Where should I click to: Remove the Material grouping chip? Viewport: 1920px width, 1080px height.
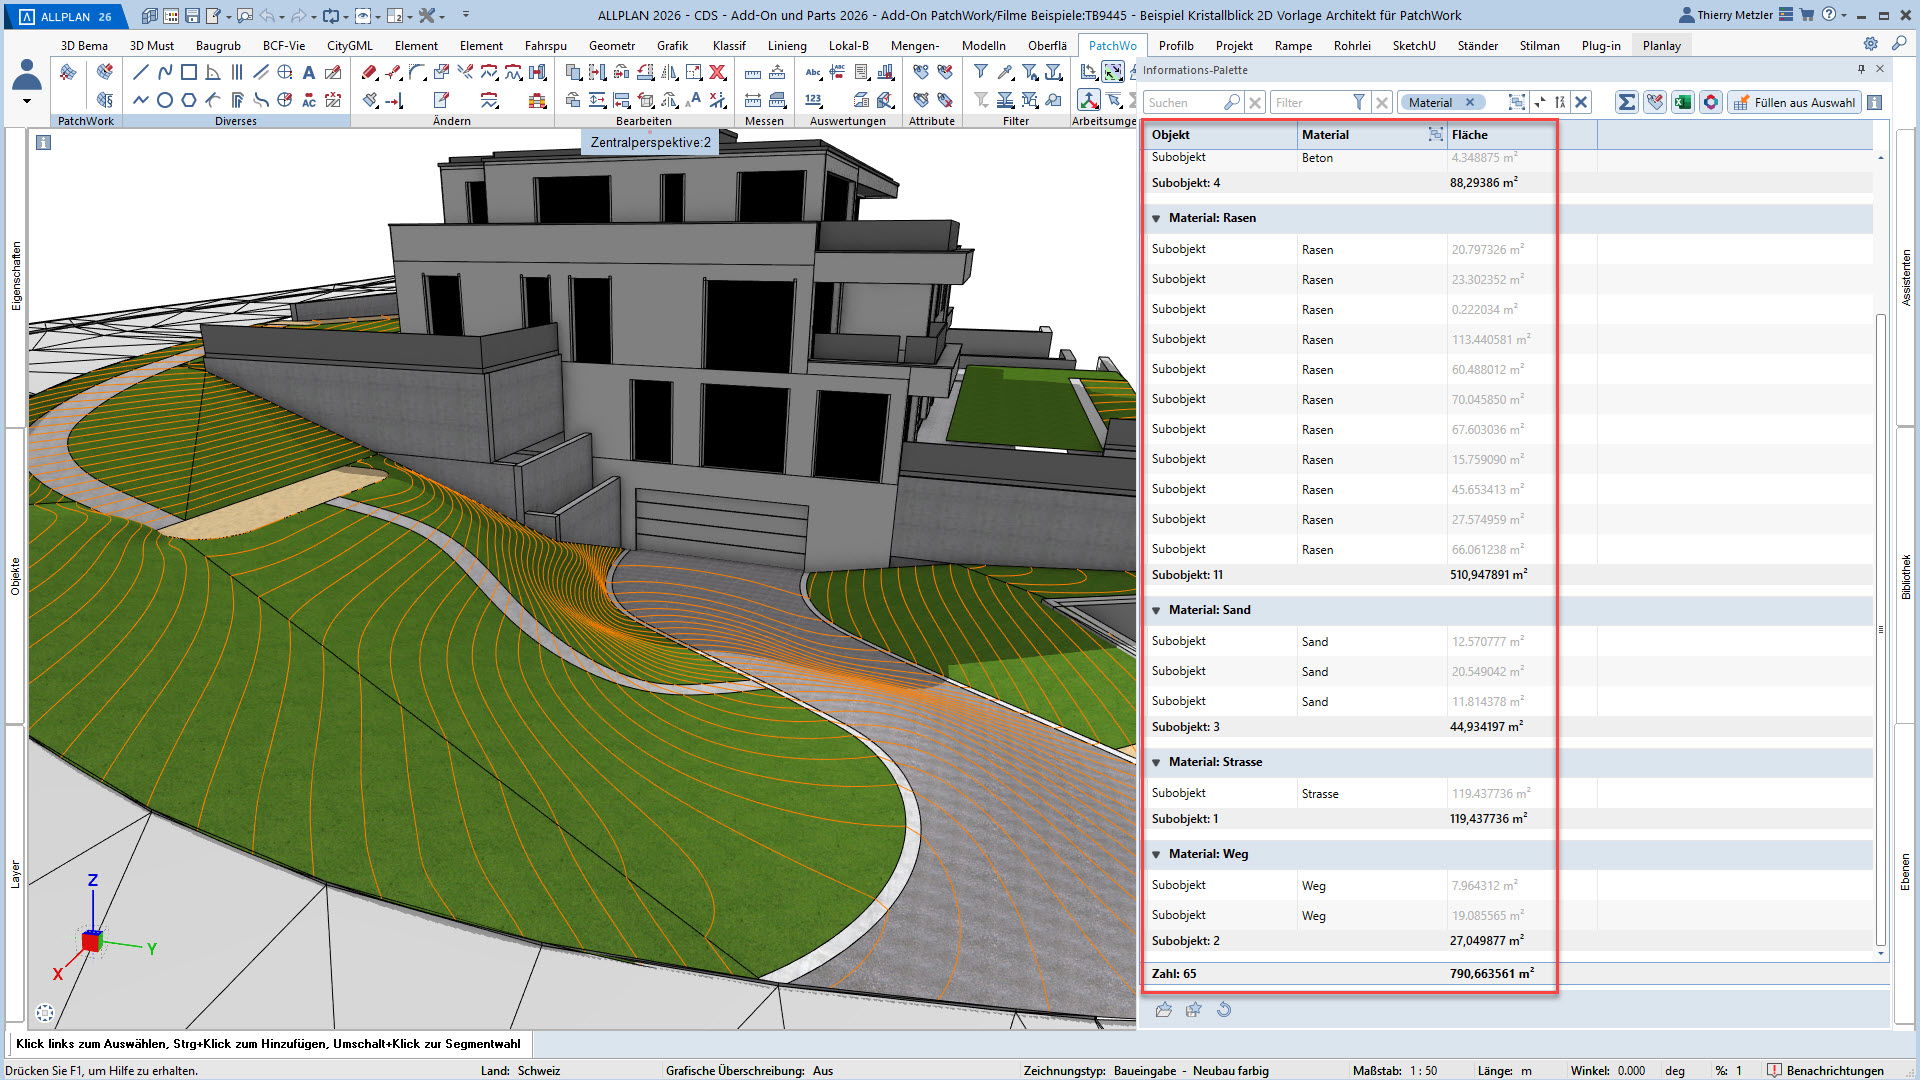coord(1470,102)
